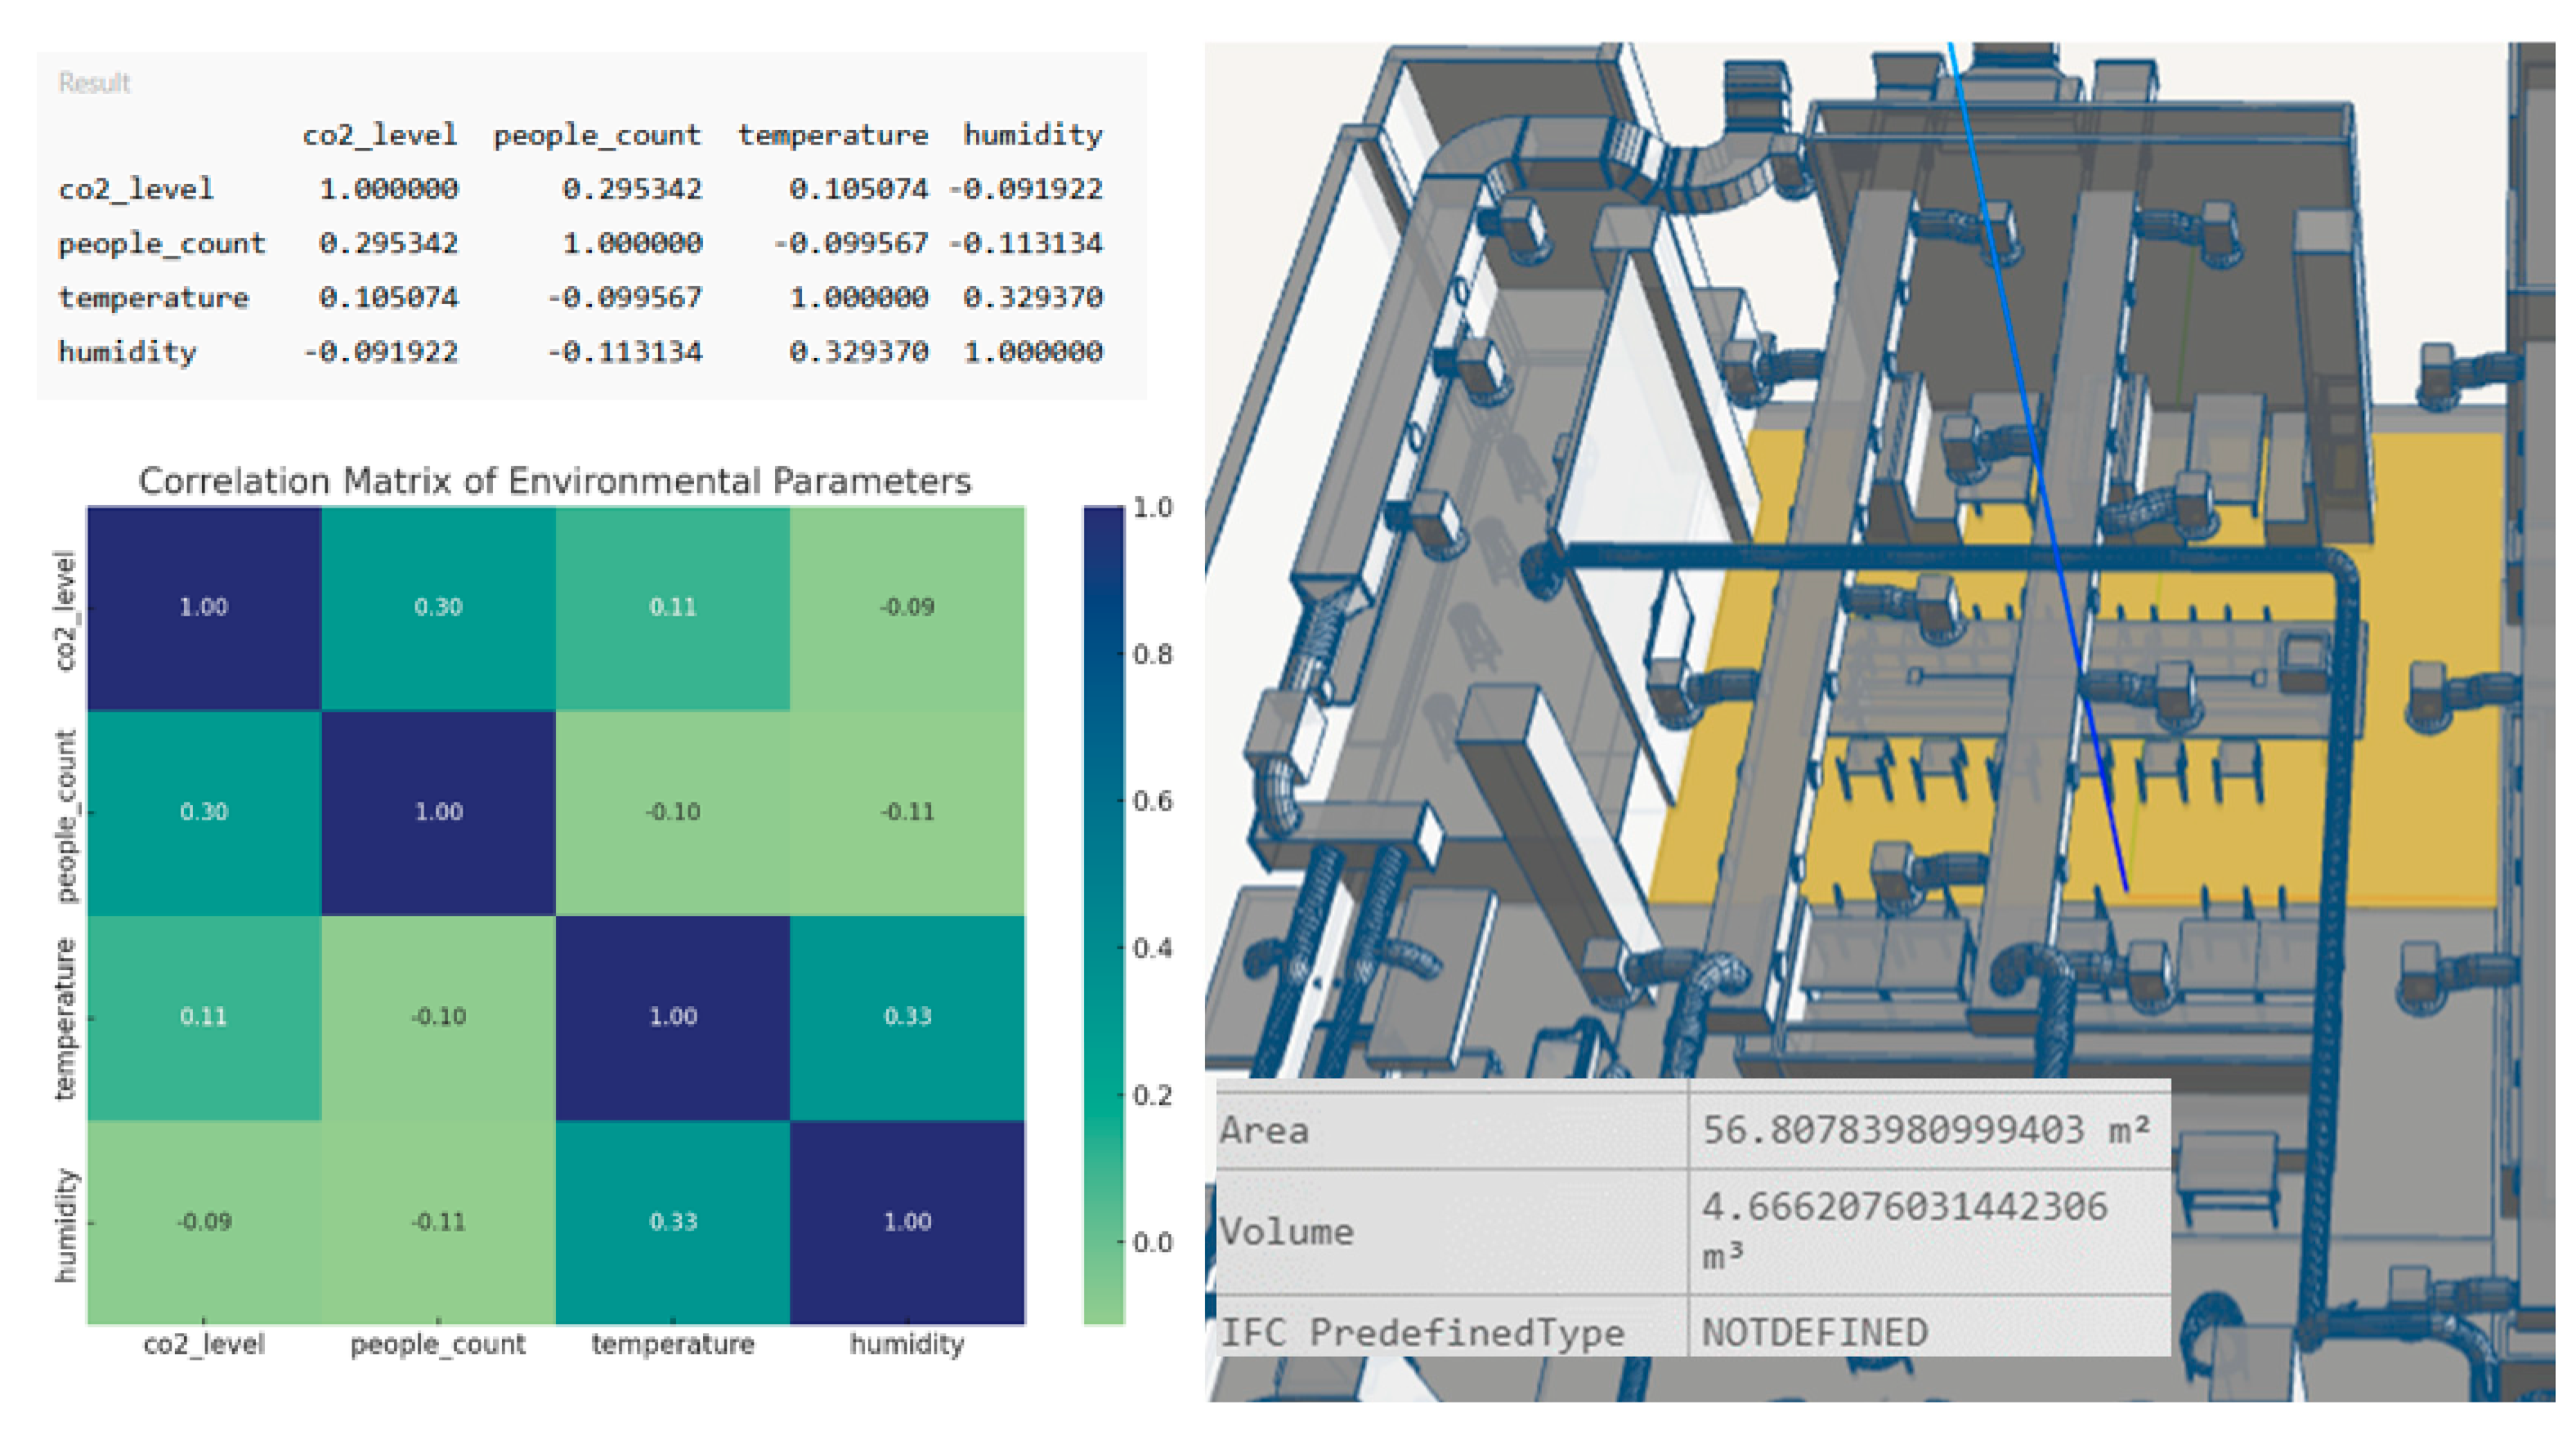Click the temperature column header in the result table
Viewport: 2576px width, 1445px height.
point(832,135)
